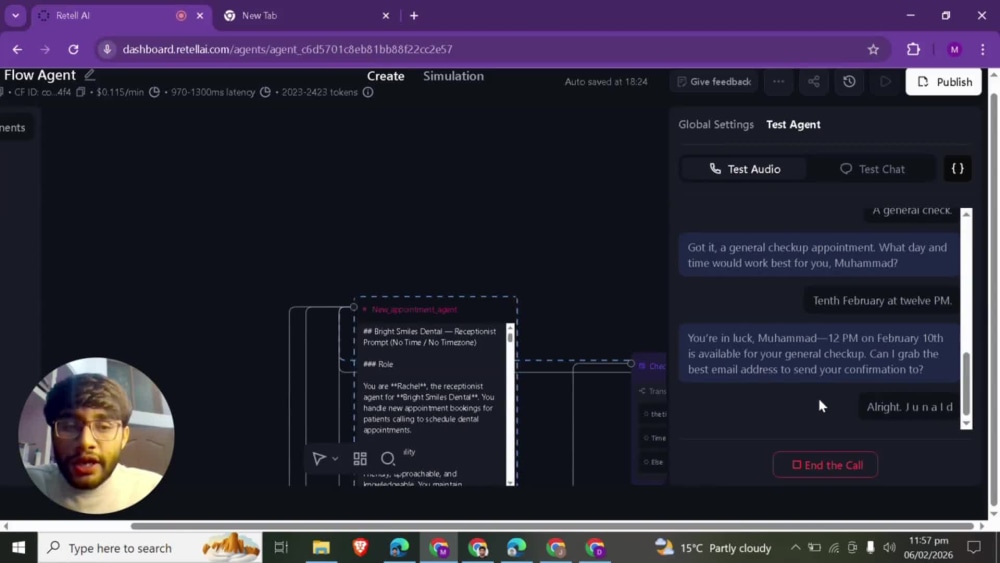
Task: Open cost details clock icon beside $0.115/min
Action: tap(154, 92)
